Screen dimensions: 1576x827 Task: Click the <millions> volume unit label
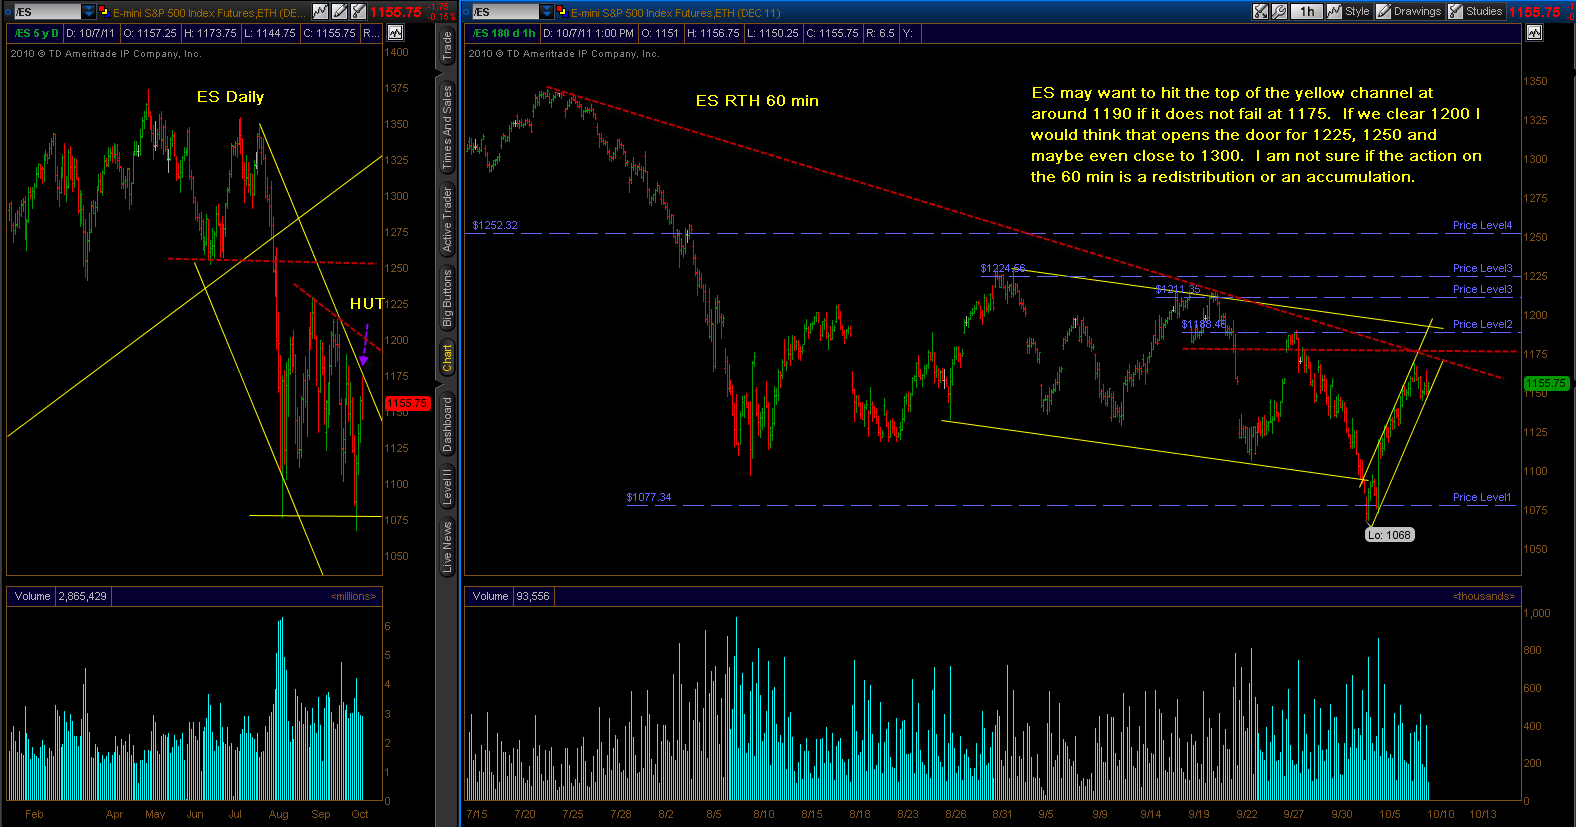click(x=353, y=596)
